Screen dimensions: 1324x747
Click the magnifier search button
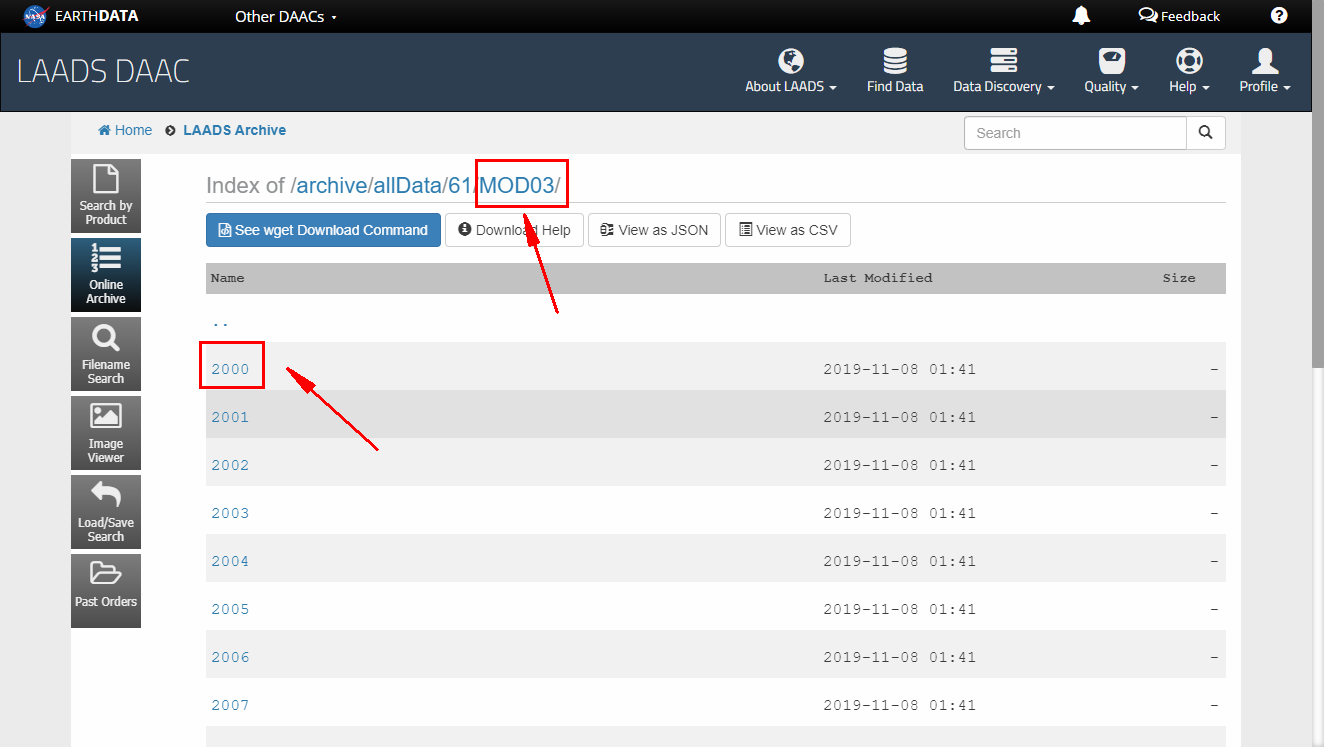[x=1206, y=133]
